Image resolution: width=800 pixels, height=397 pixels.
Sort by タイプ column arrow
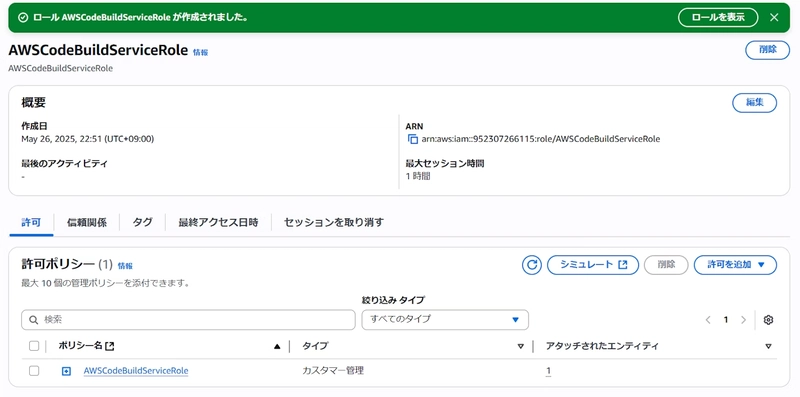520,346
